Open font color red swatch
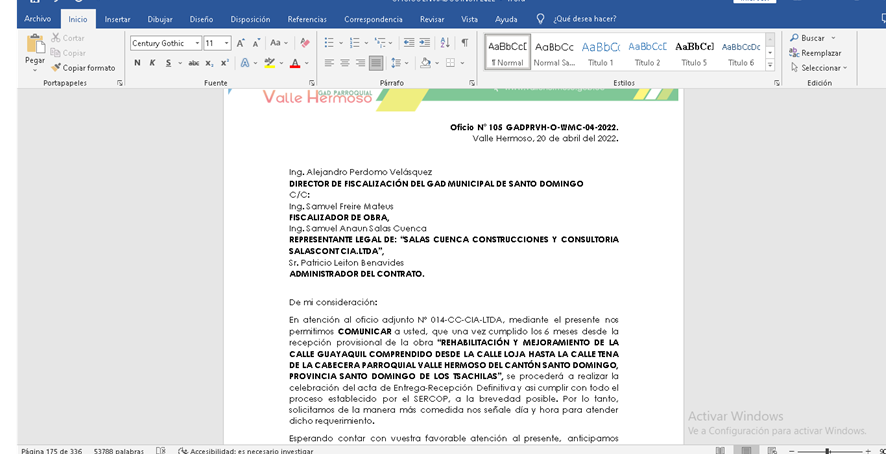This screenshot has height=454, width=886. click(294, 63)
